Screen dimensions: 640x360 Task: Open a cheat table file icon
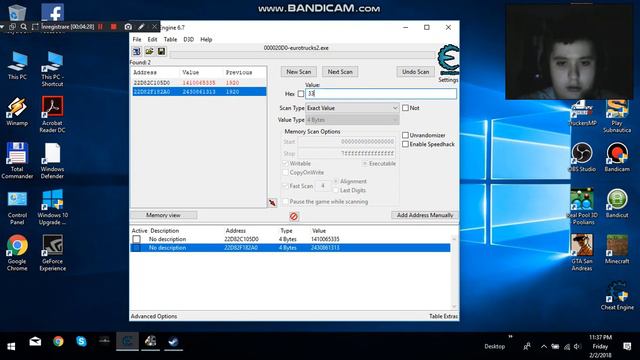click(149, 51)
